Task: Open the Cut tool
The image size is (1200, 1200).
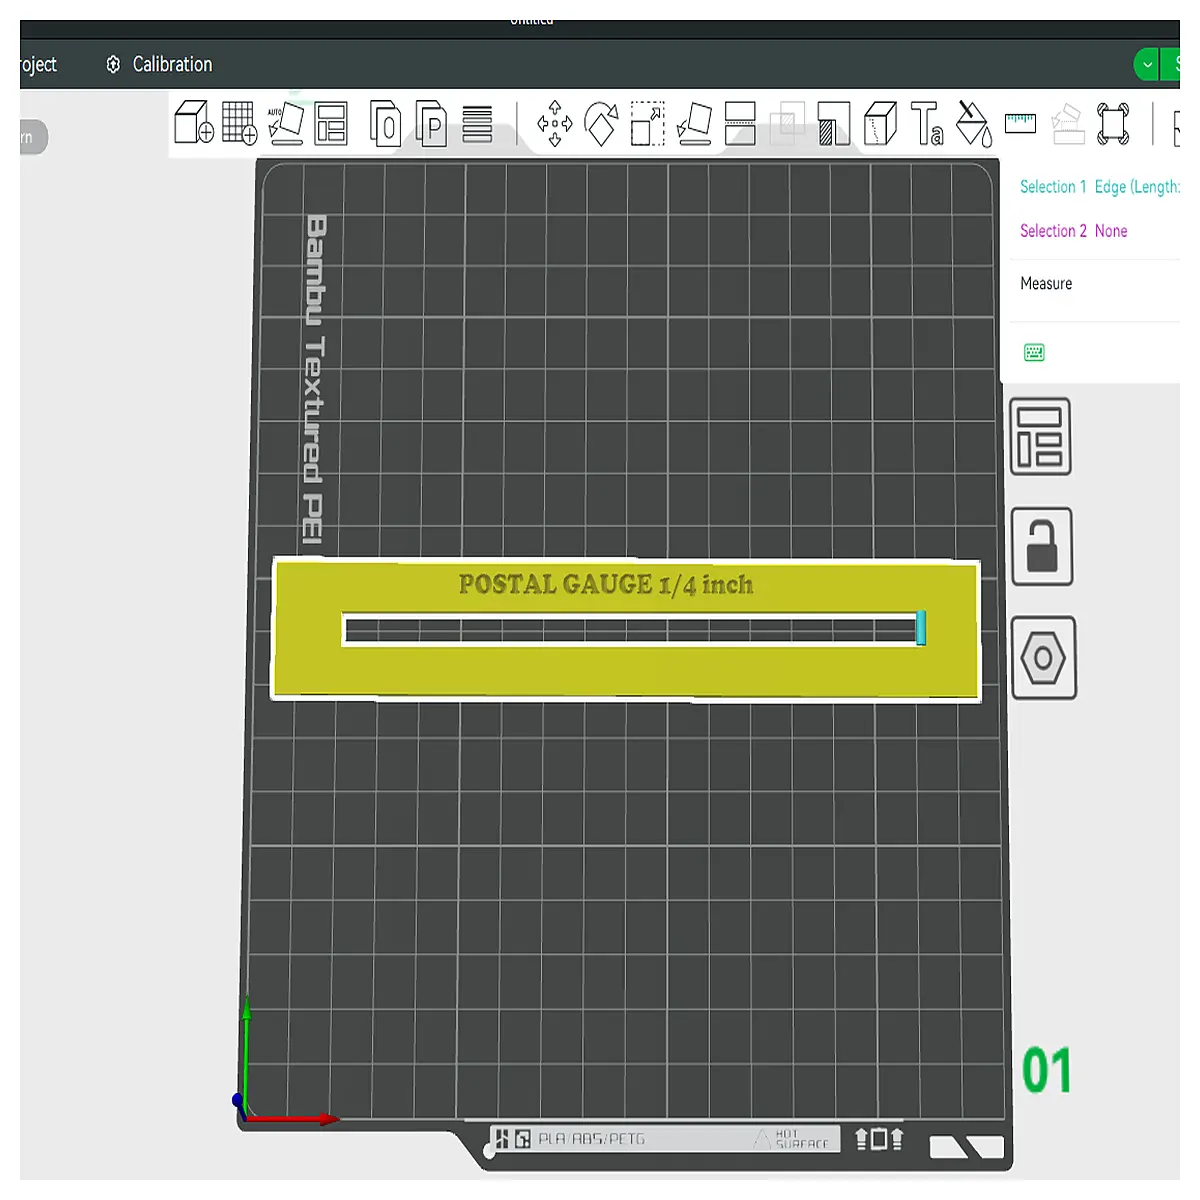Action: click(740, 124)
